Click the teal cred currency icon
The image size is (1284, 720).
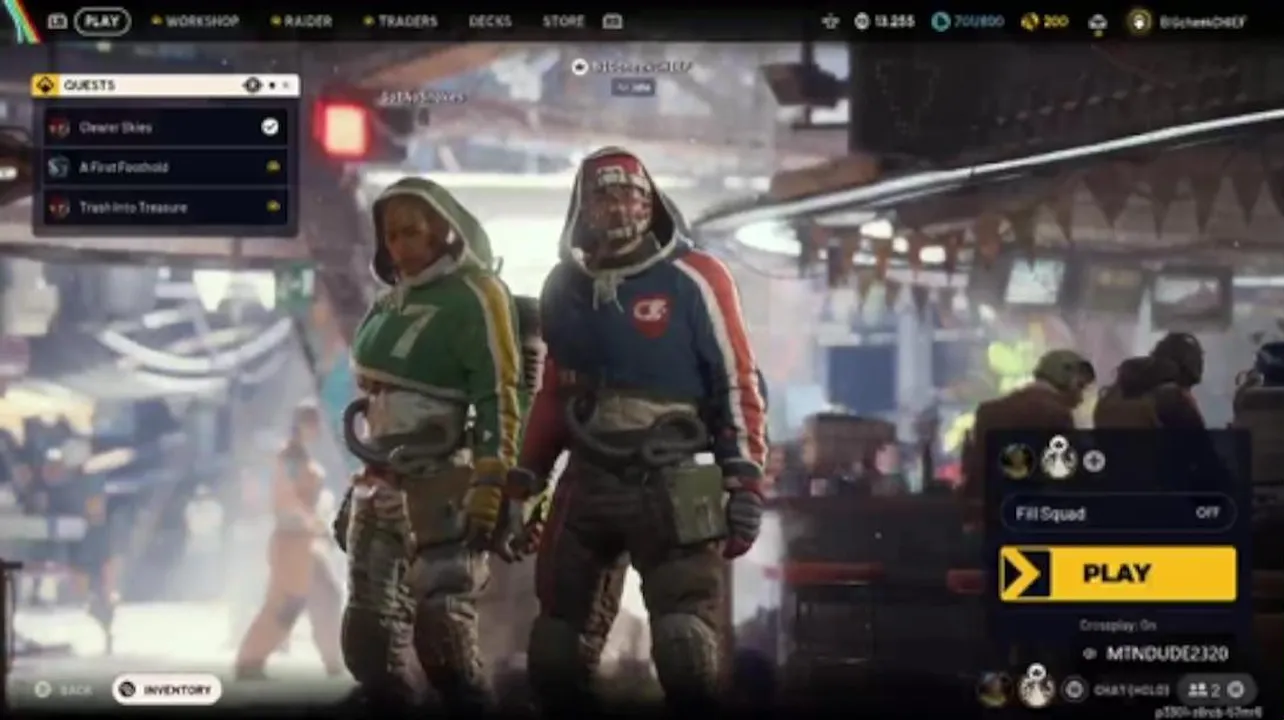(940, 21)
